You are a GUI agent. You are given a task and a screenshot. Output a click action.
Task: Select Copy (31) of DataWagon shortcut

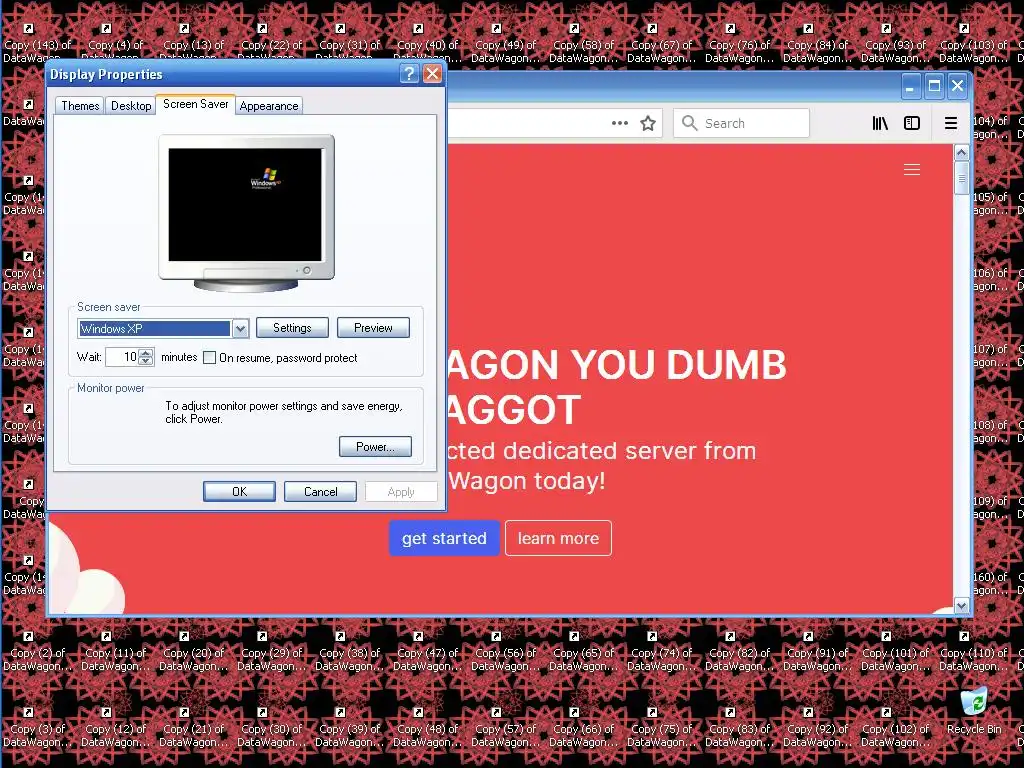coord(349,43)
